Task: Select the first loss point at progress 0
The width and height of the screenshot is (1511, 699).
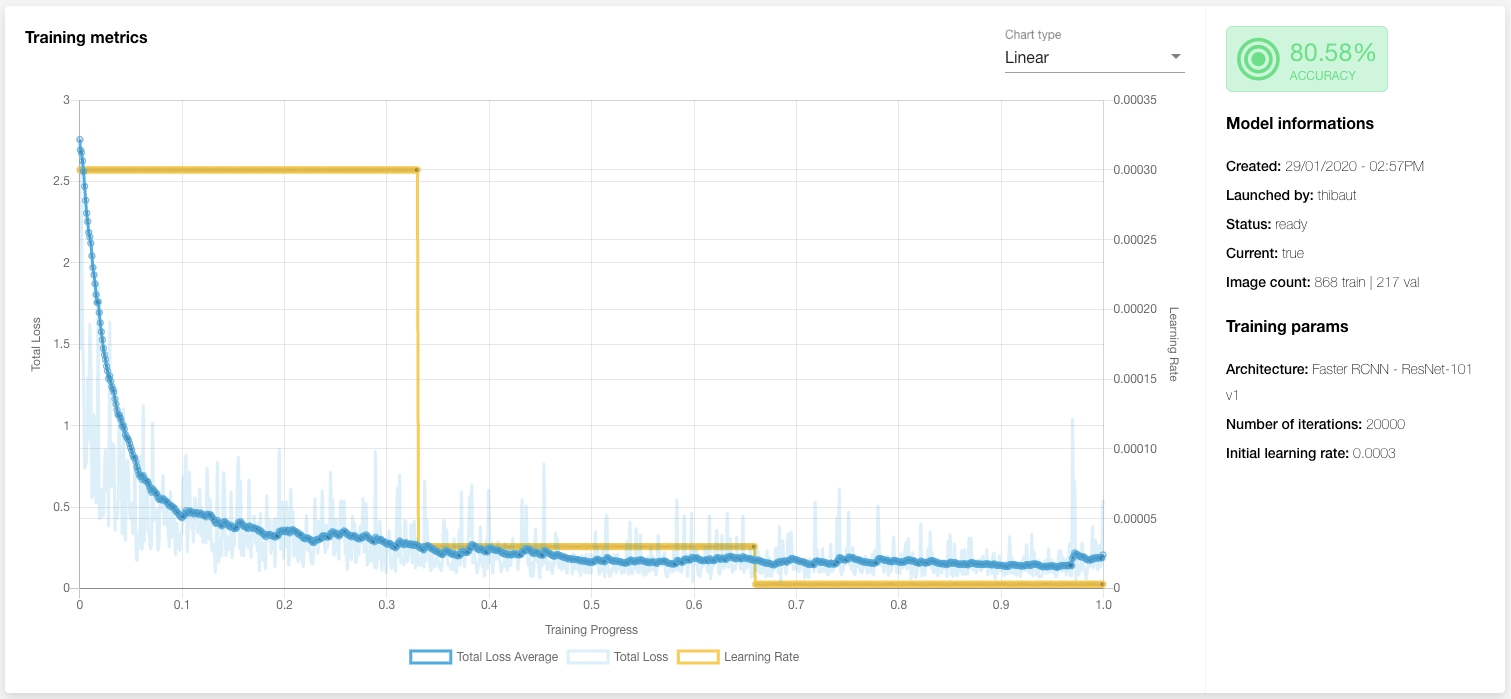Action: (x=80, y=140)
